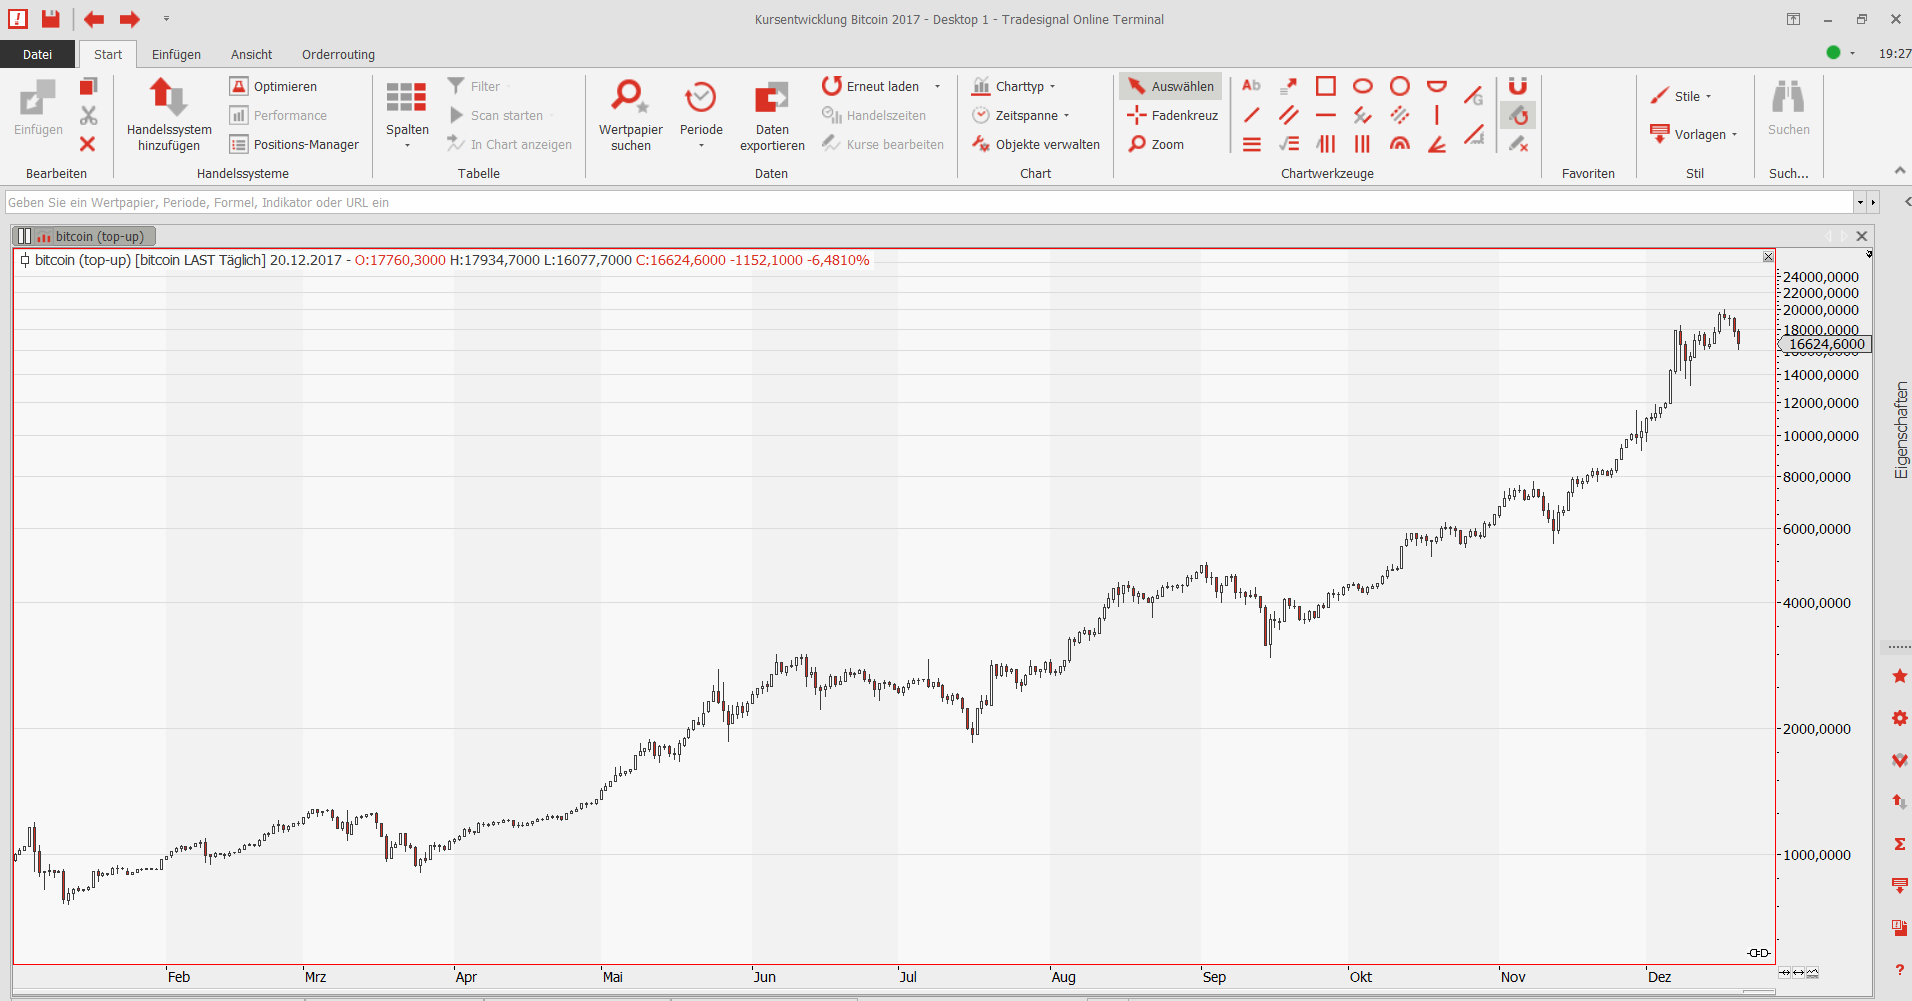
Task: Select the text annotation tool
Action: tap(1251, 86)
